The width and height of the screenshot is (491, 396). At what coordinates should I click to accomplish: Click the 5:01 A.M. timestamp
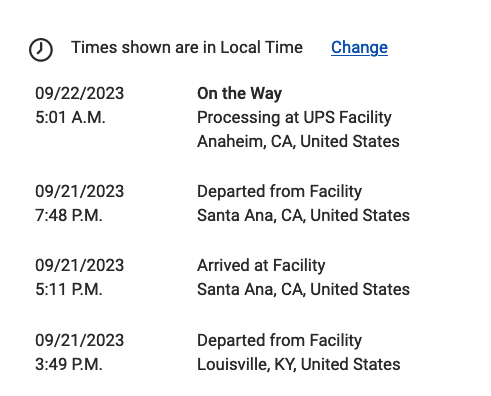pos(70,117)
